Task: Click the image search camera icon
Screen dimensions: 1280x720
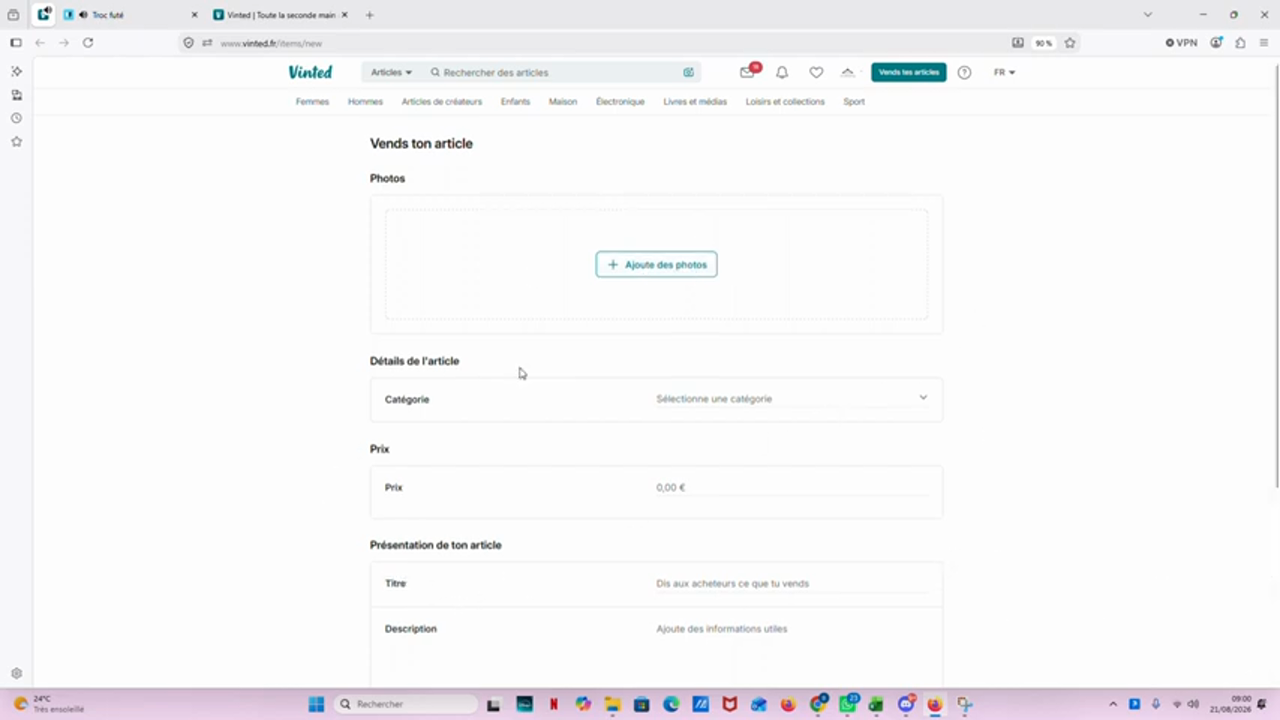Action: 688,72
